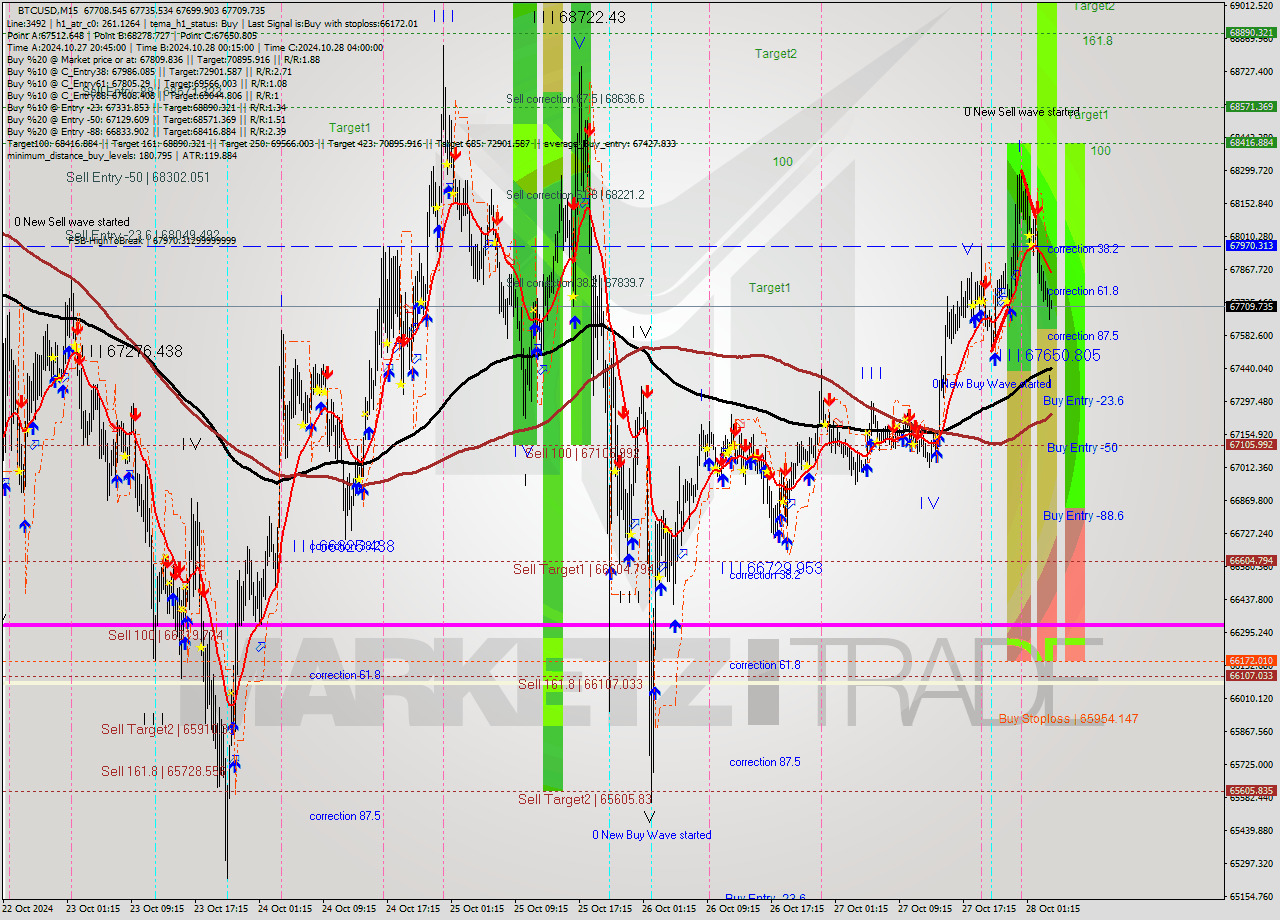
Task: Click the 'Sell 161.8 | 65728.55' label
Action: [x=163, y=771]
